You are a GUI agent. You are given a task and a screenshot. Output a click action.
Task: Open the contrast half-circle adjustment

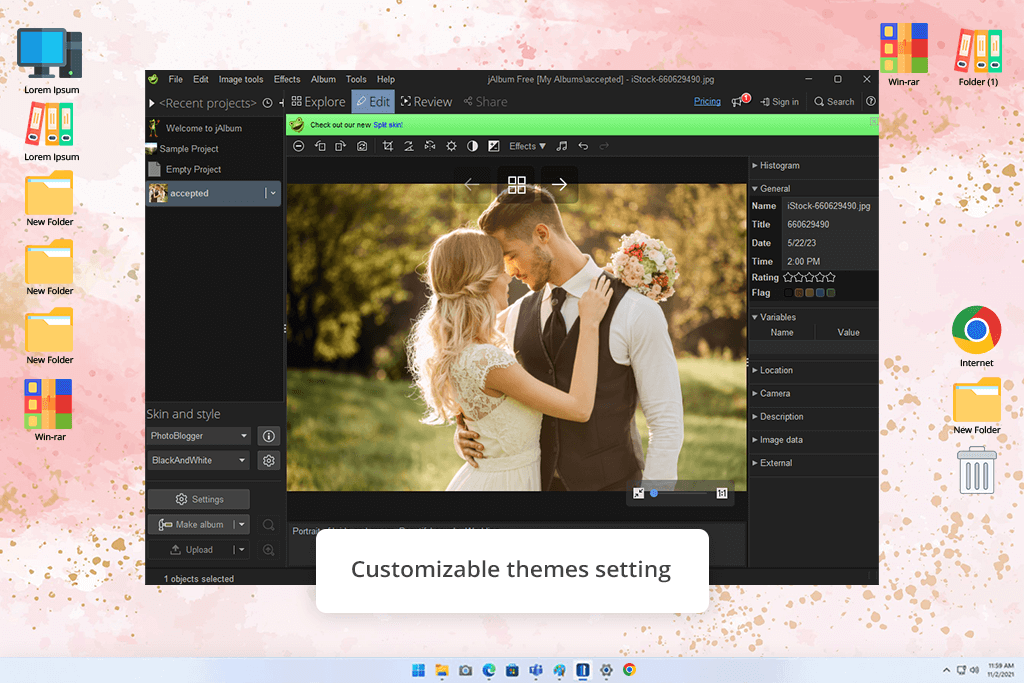[472, 146]
